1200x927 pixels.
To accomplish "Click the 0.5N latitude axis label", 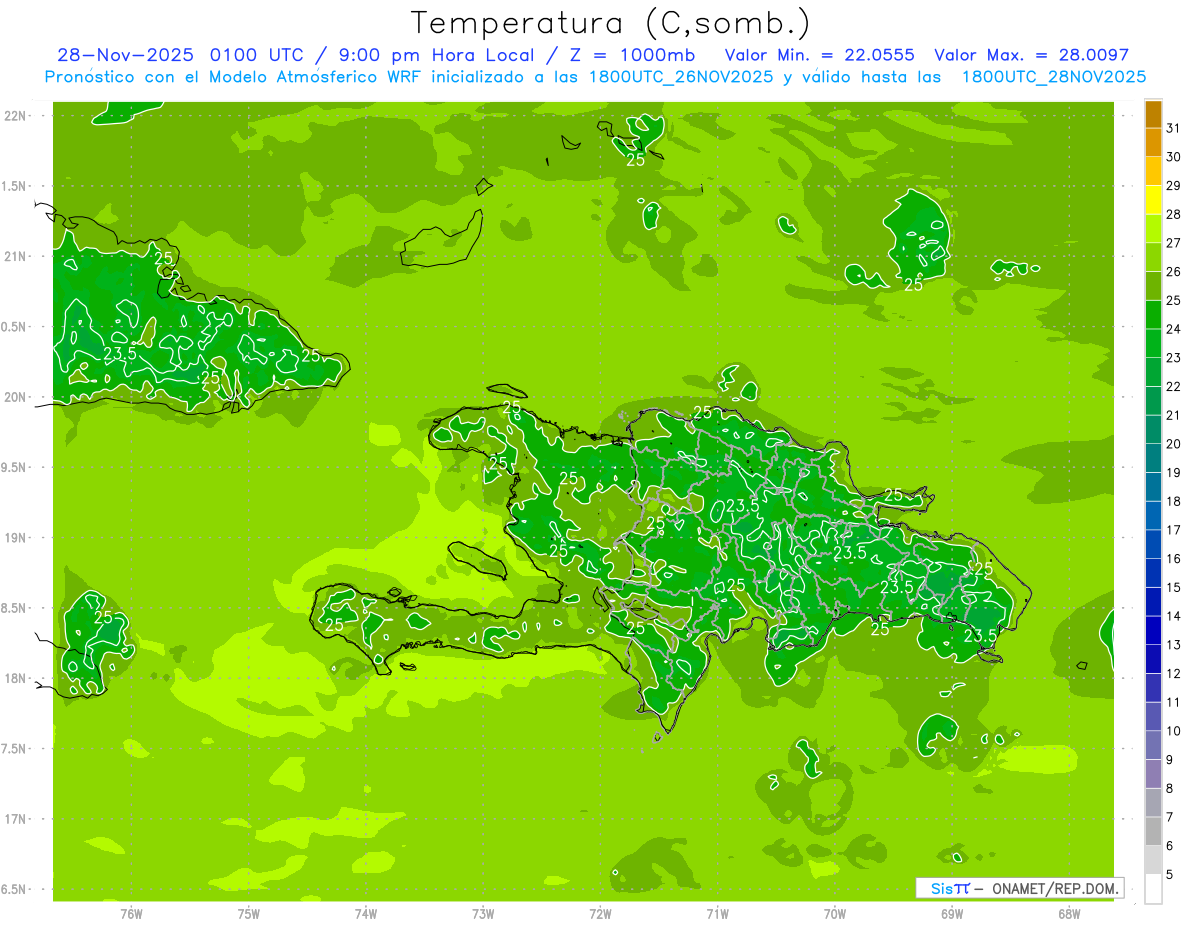I will (15, 327).
